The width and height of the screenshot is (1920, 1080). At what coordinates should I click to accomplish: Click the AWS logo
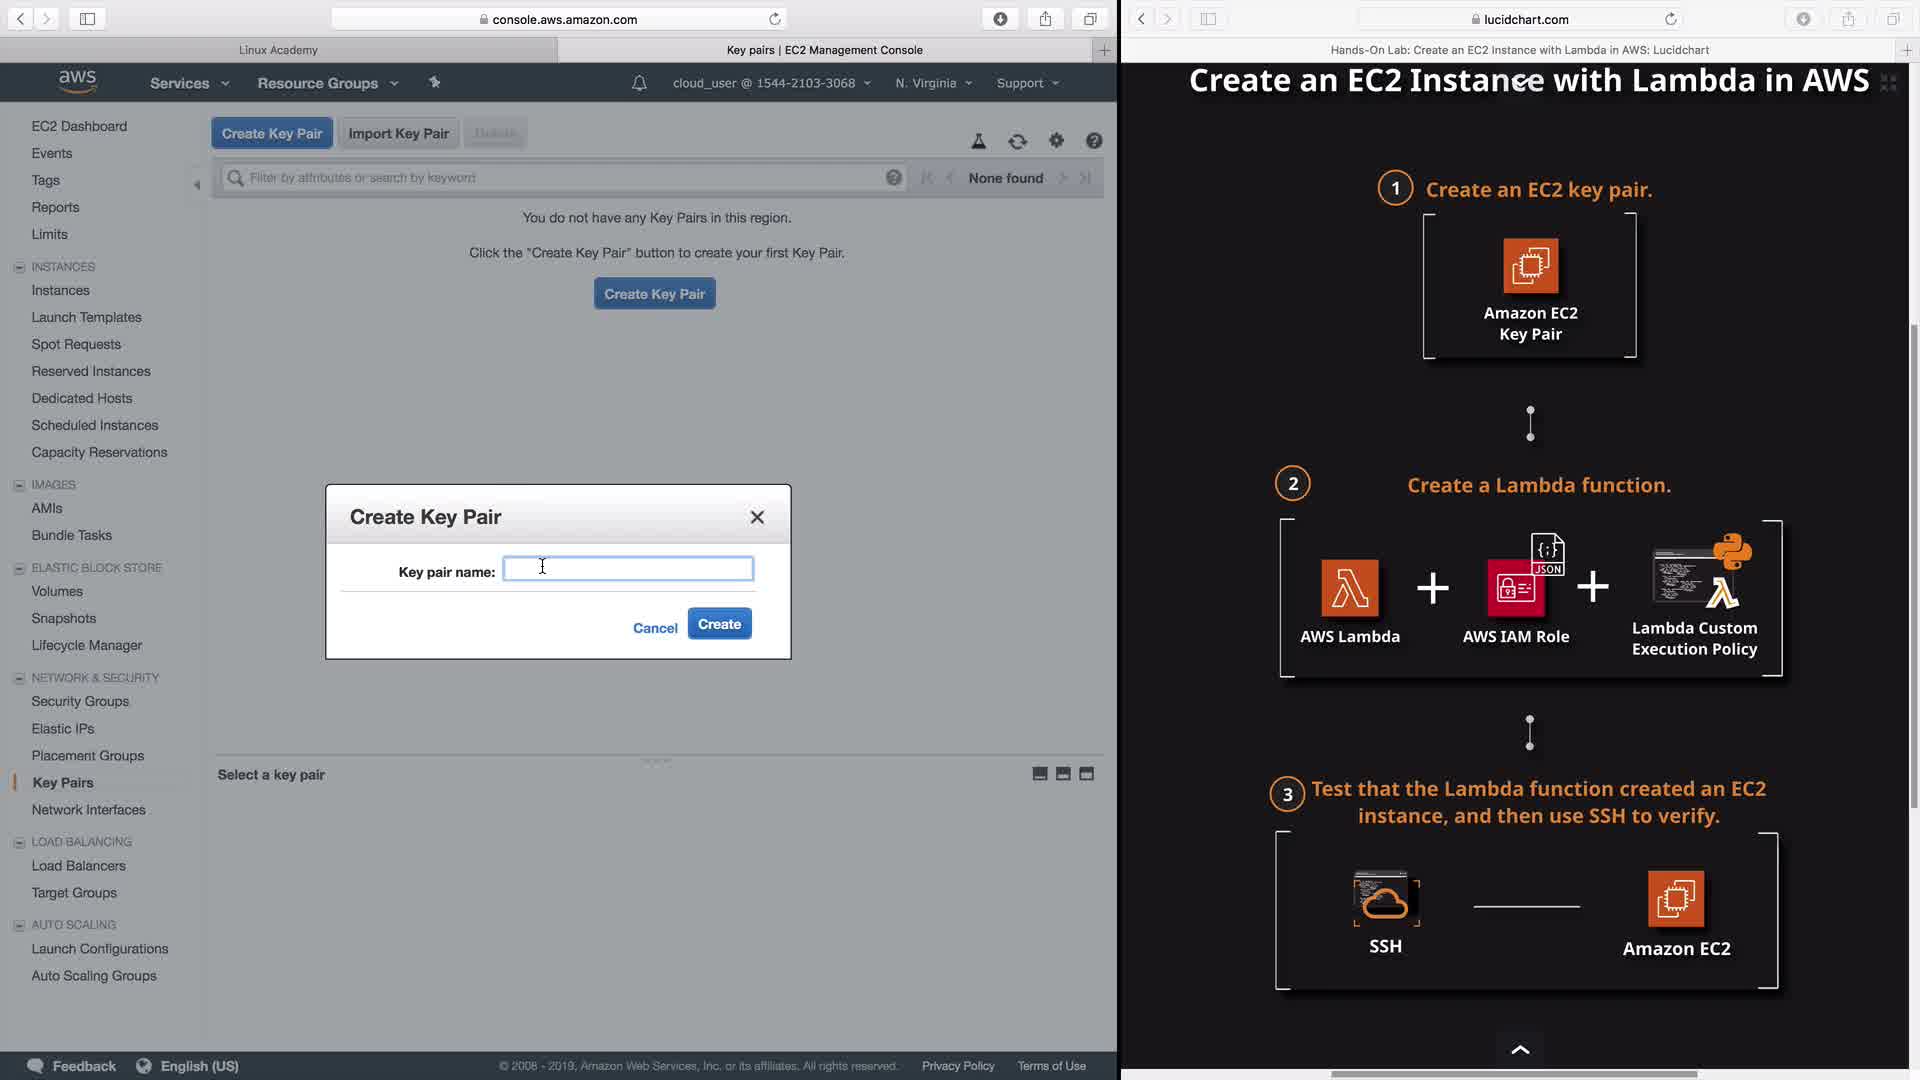(77, 82)
